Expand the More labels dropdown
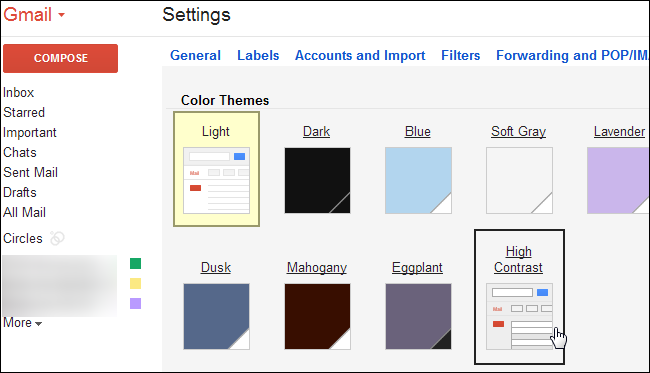The width and height of the screenshot is (650, 373). point(22,322)
